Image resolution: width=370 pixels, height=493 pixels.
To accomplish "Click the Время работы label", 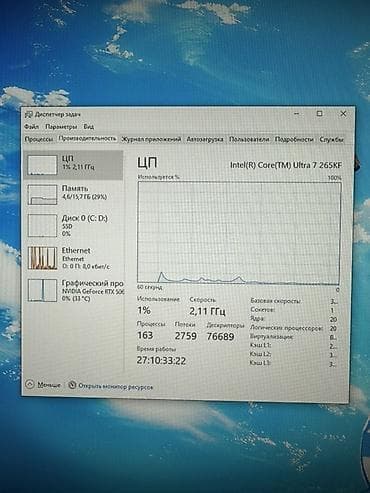I will coord(156,349).
